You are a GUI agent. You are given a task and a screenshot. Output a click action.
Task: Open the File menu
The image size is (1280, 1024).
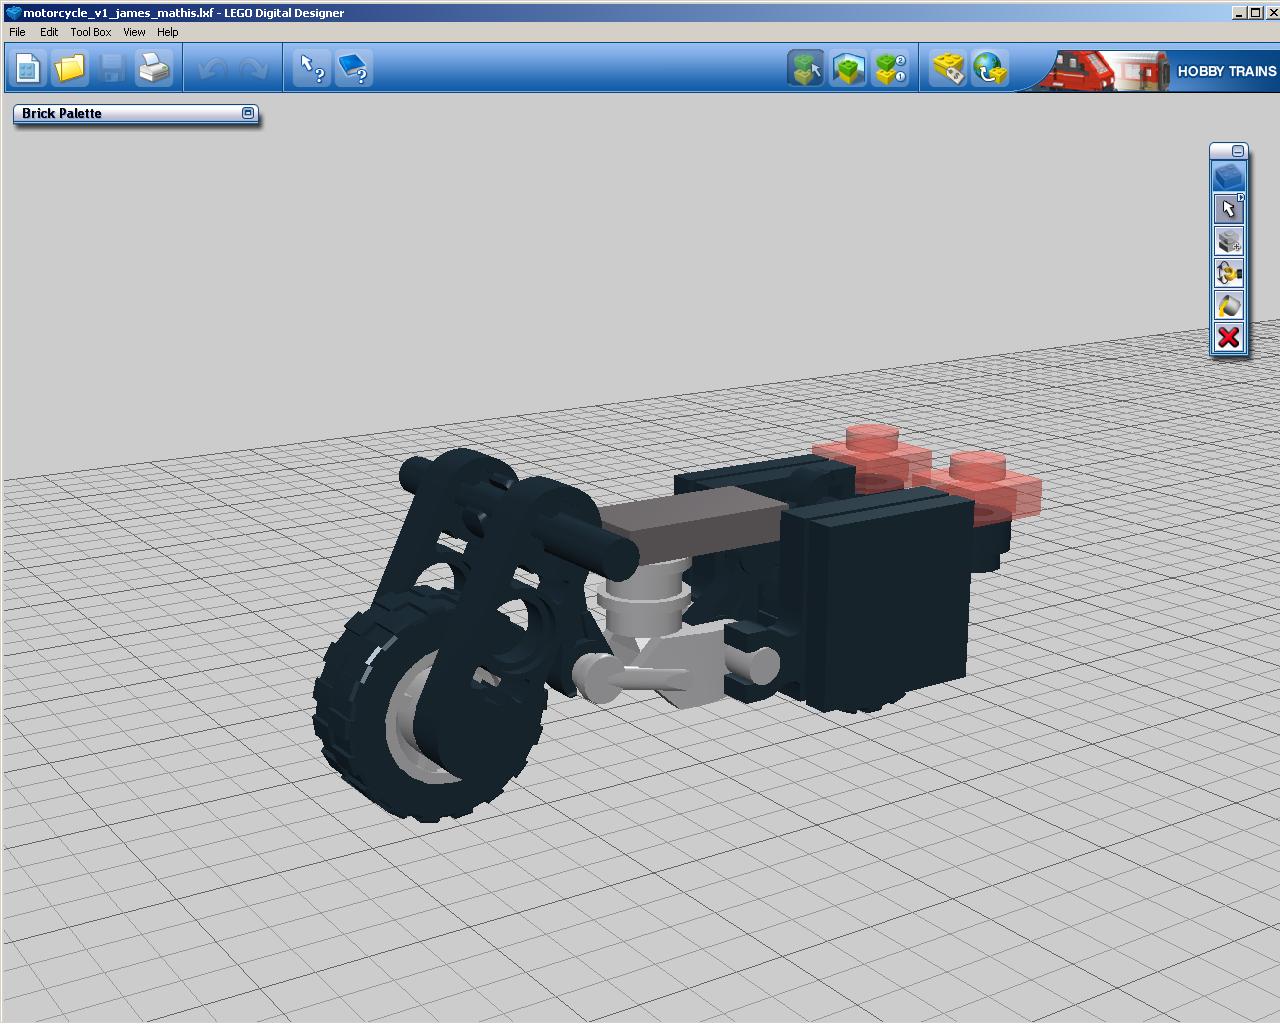[17, 32]
